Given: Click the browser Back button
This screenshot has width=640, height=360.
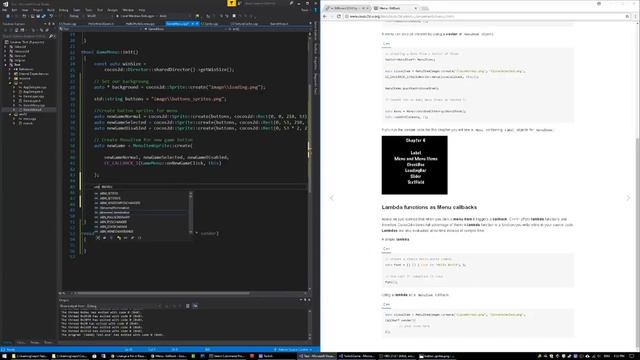Looking at the screenshot, I should (325, 16).
